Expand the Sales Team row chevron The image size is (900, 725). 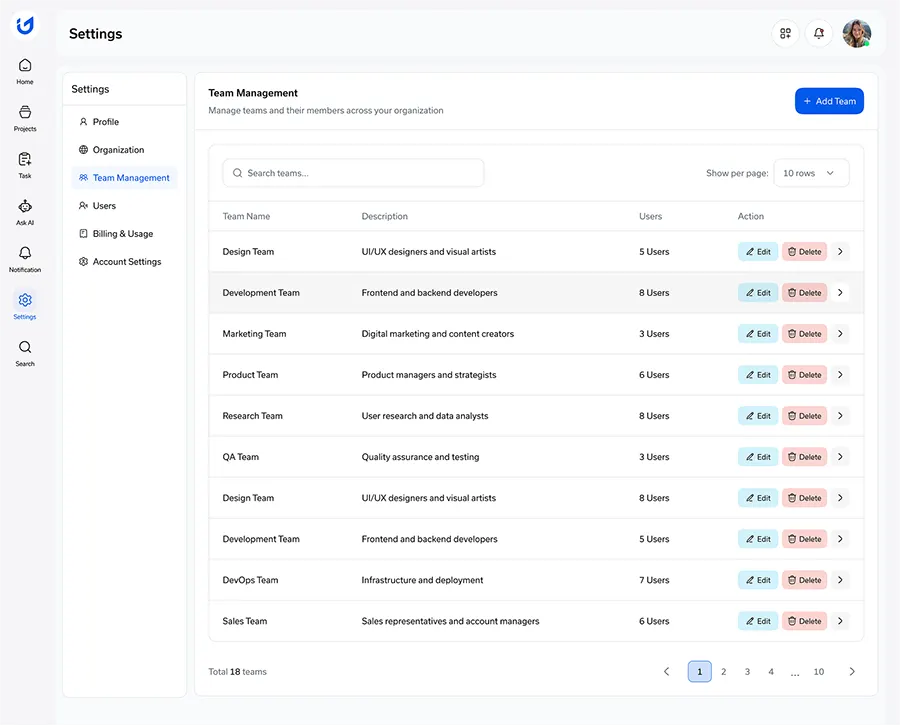click(x=840, y=621)
